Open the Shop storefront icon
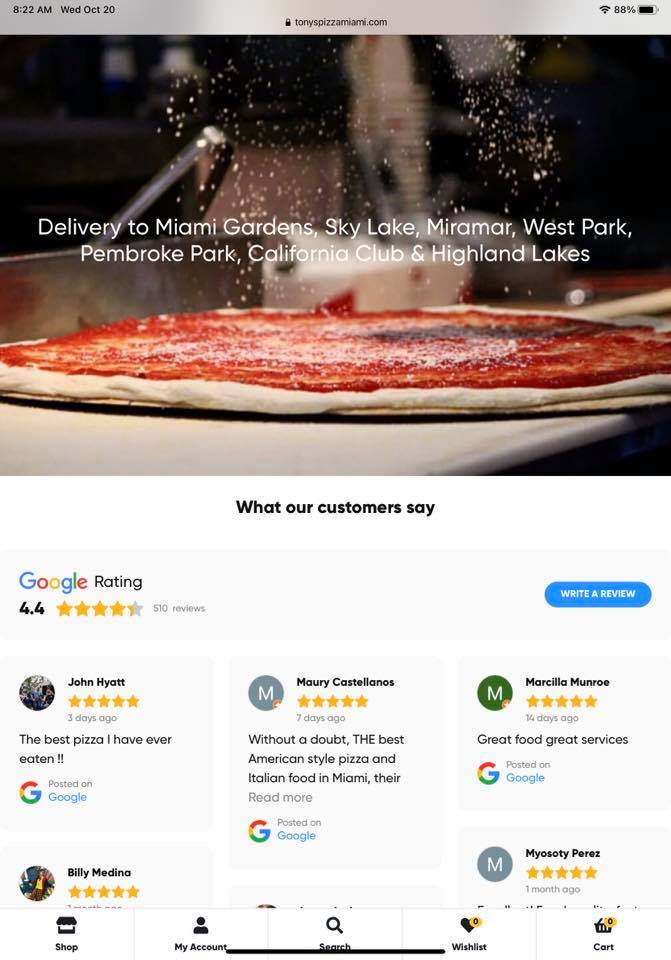671x960 pixels. (66, 925)
